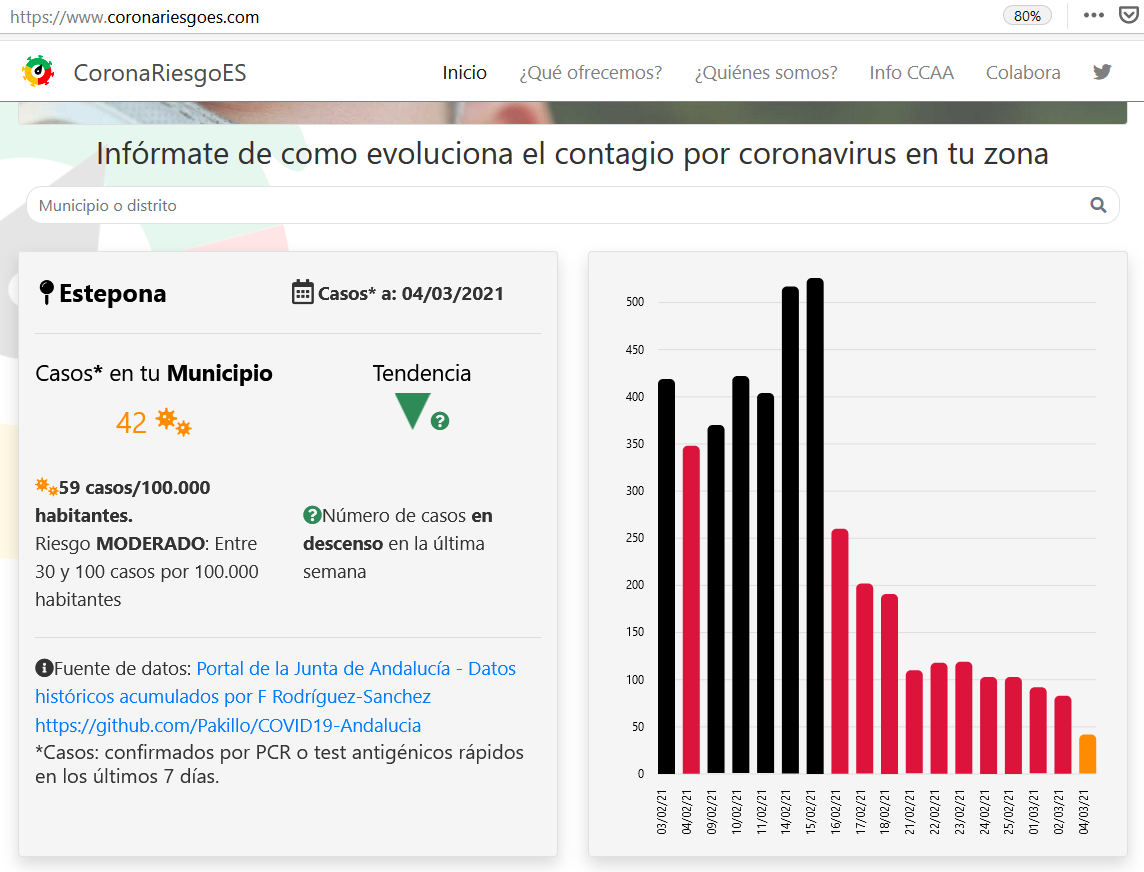
Task: Click the 80% zoom level badge
Action: click(x=1027, y=16)
